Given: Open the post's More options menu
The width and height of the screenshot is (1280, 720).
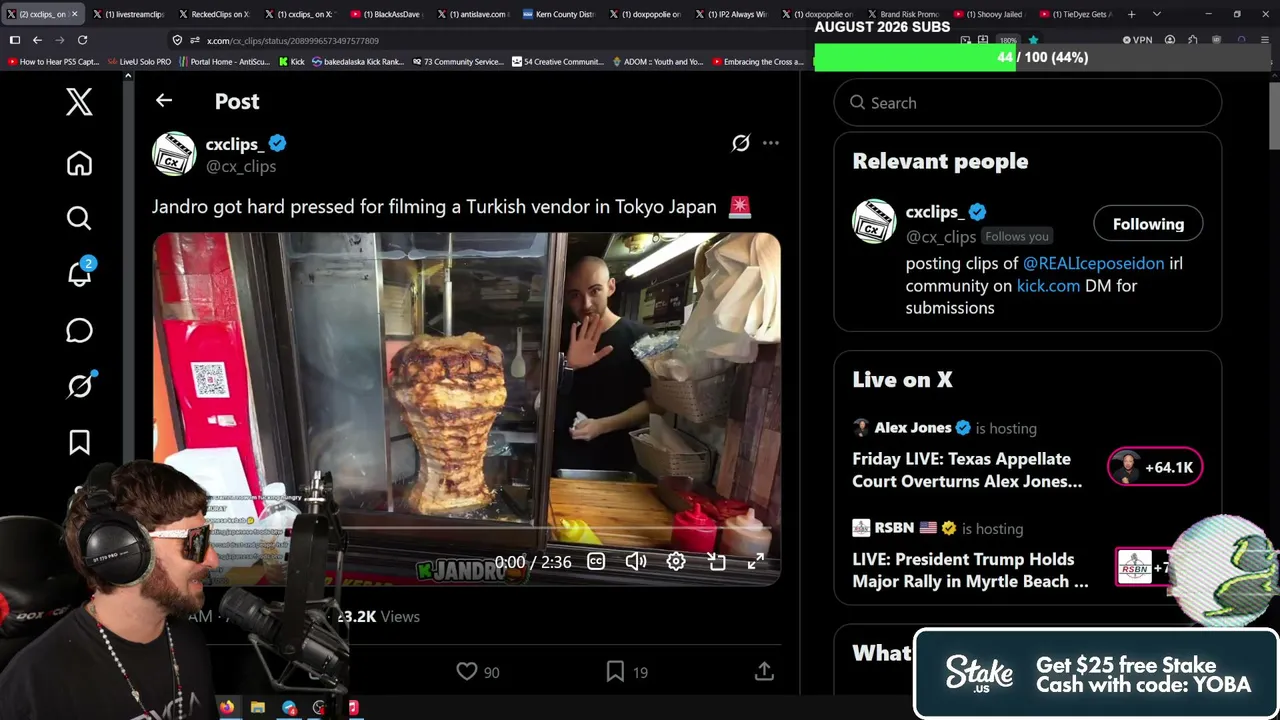Looking at the screenshot, I should (771, 143).
